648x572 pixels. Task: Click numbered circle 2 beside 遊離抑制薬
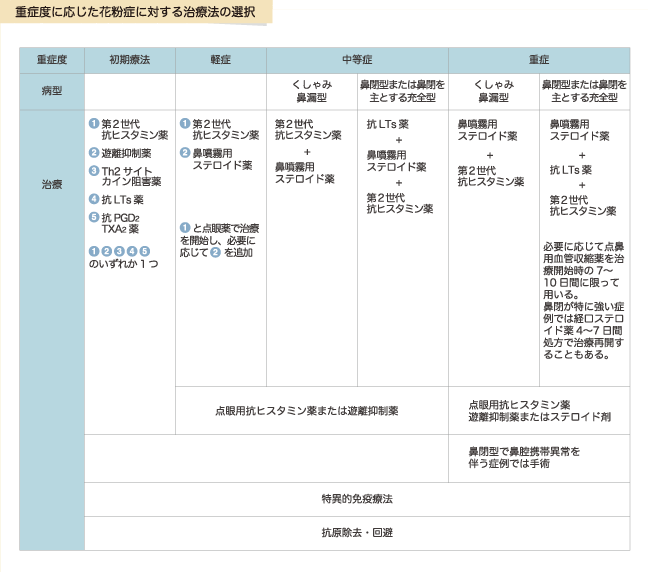pos(94,153)
